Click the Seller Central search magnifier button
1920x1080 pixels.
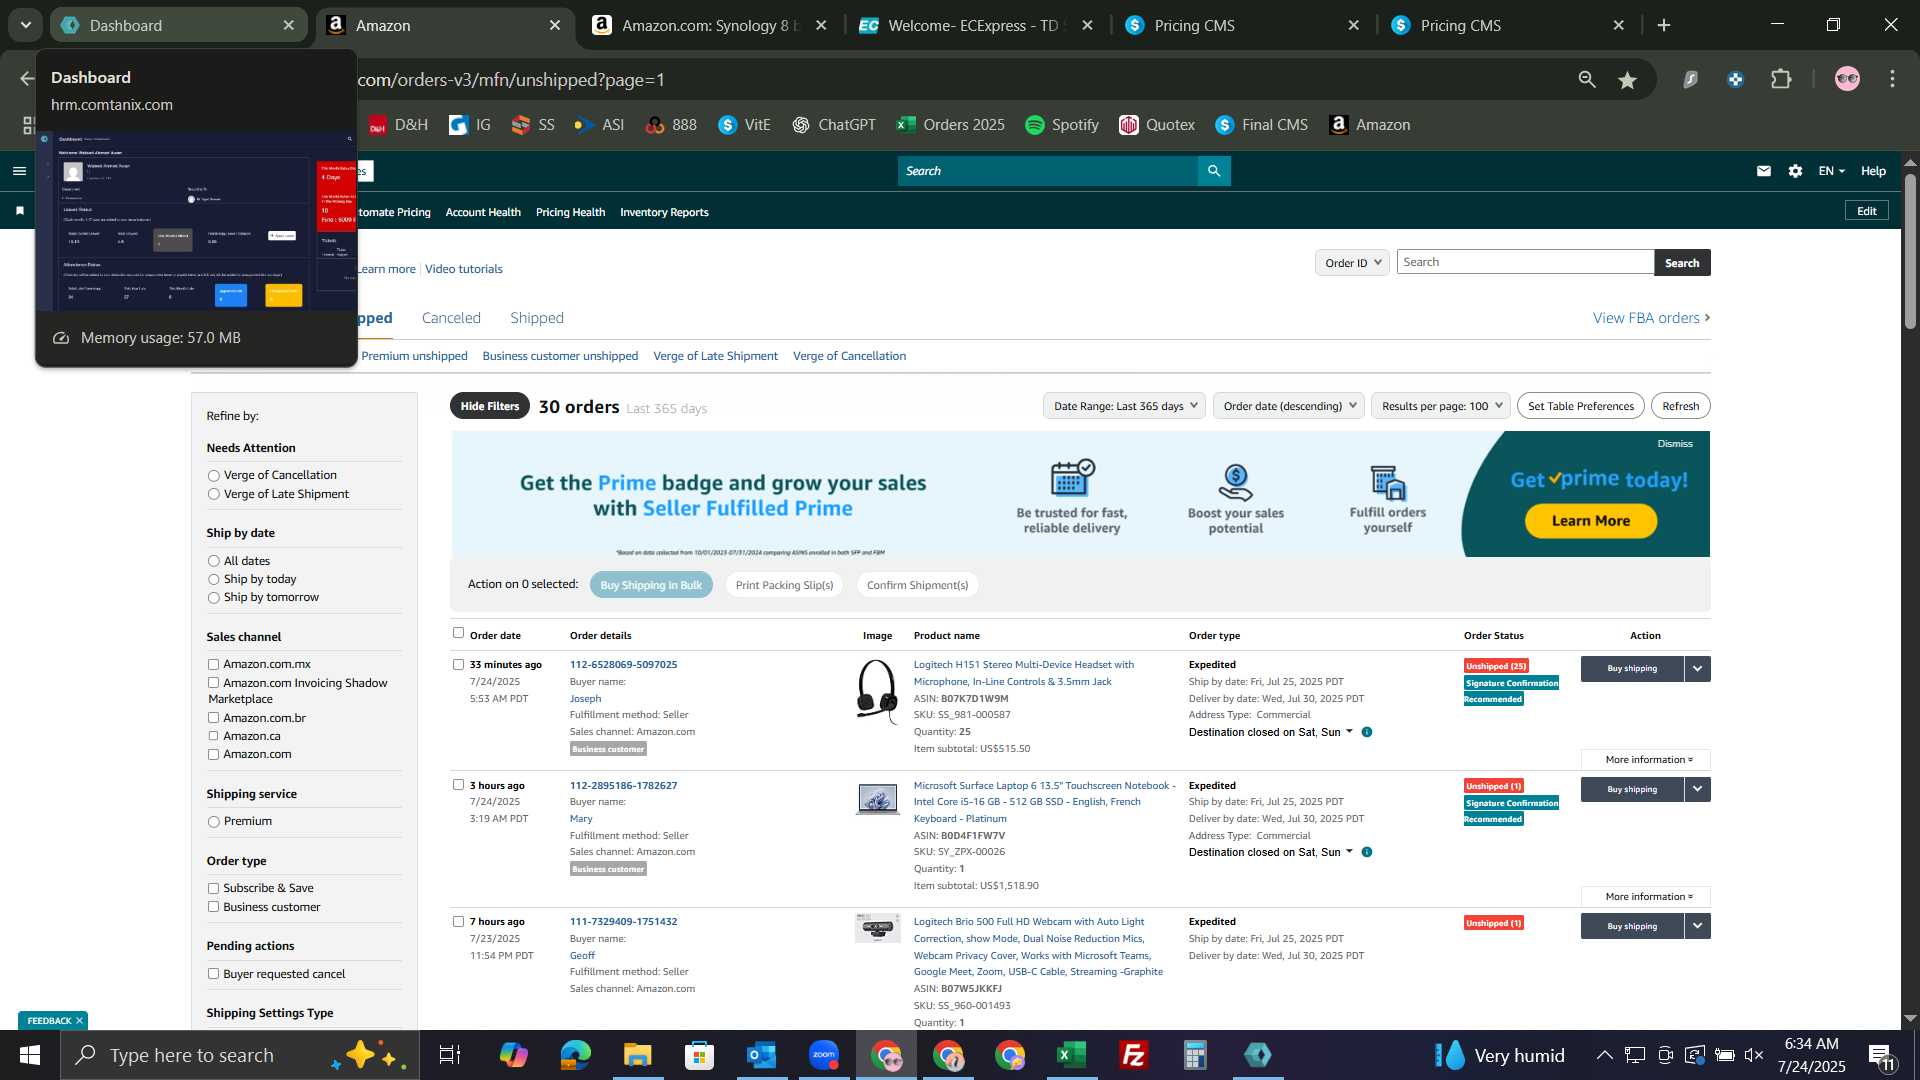pos(1214,171)
